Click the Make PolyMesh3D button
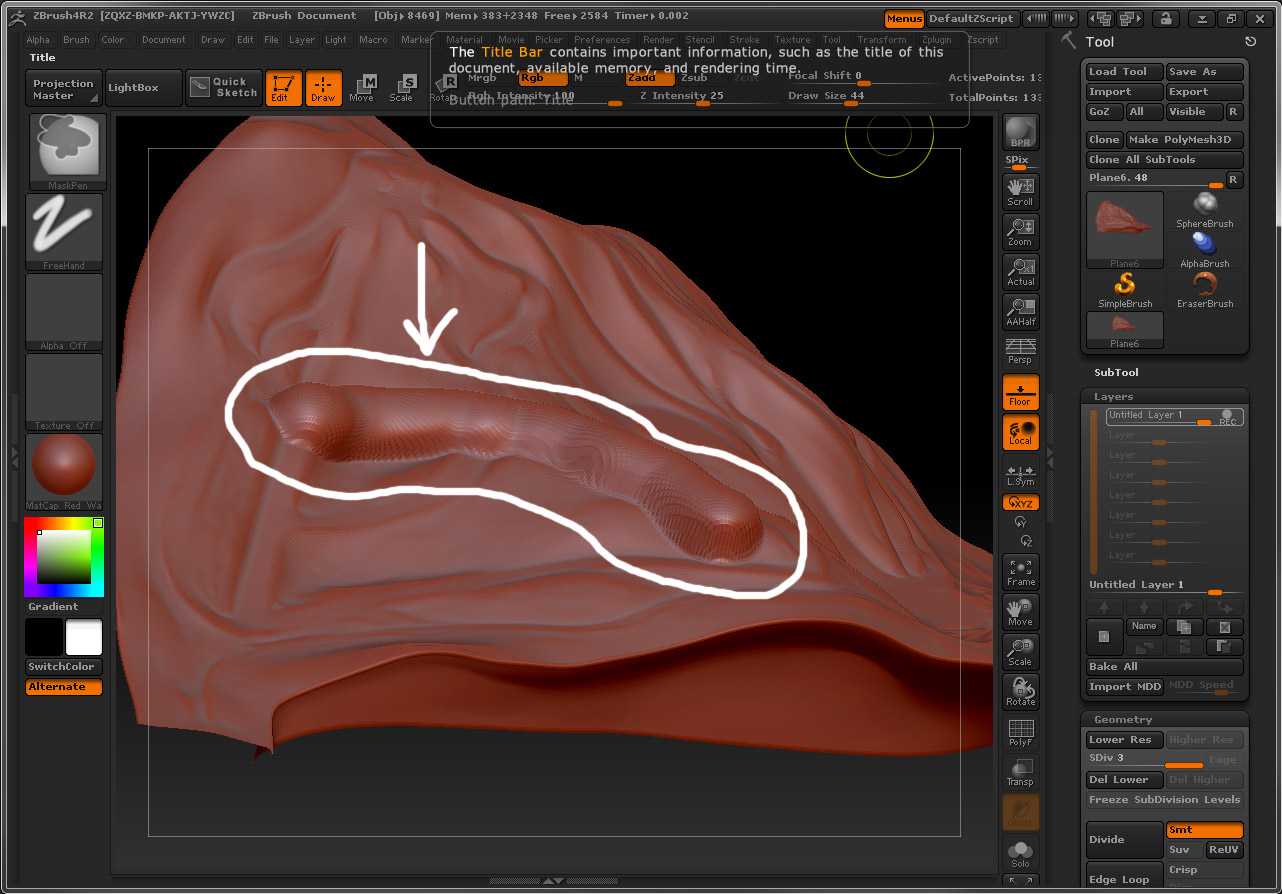Image resolution: width=1282 pixels, height=894 pixels. (1184, 140)
